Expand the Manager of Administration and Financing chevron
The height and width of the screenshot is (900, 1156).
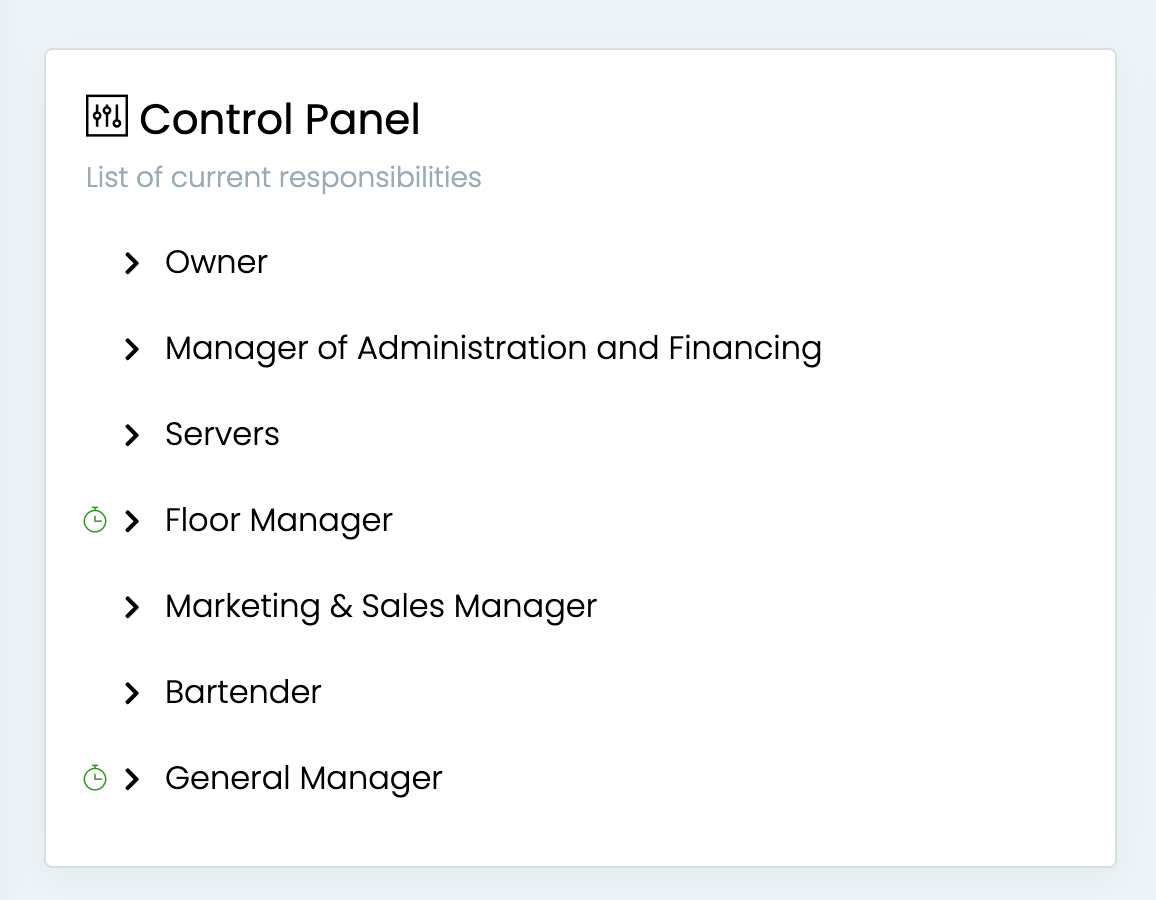coord(131,349)
